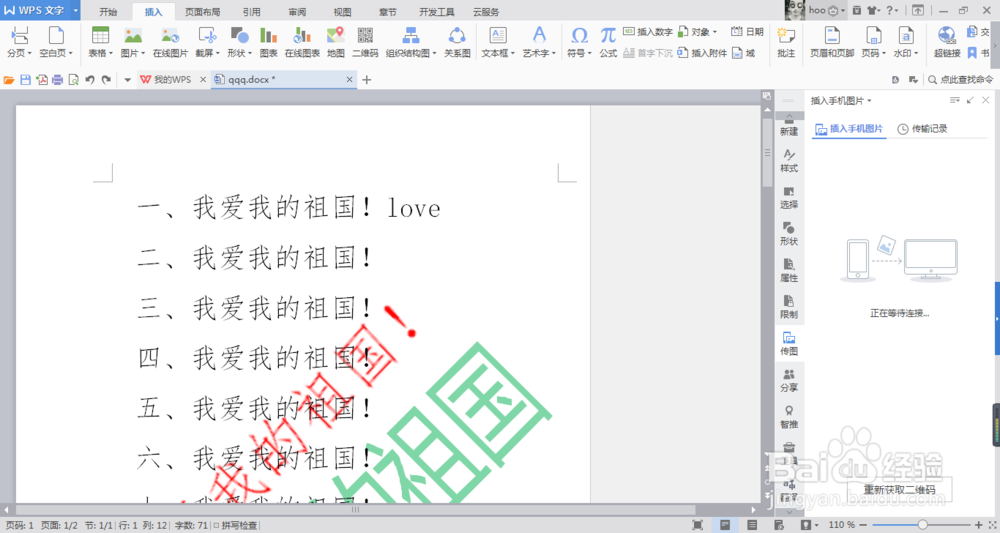Screen dimensions: 1000x533
Task: Expand the 表格 dropdown arrow
Action: (111, 54)
